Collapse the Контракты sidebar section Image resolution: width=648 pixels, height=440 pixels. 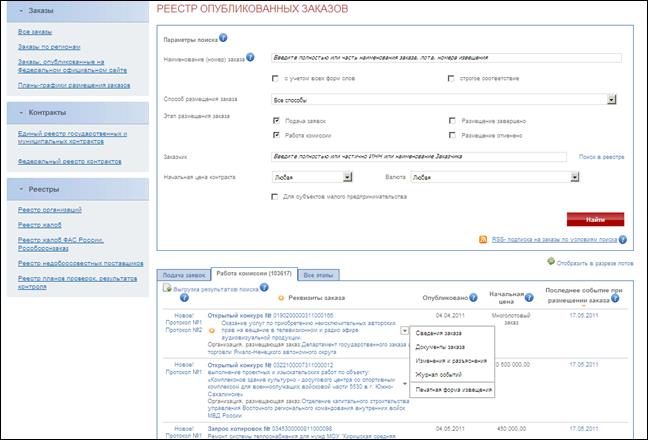[21, 112]
